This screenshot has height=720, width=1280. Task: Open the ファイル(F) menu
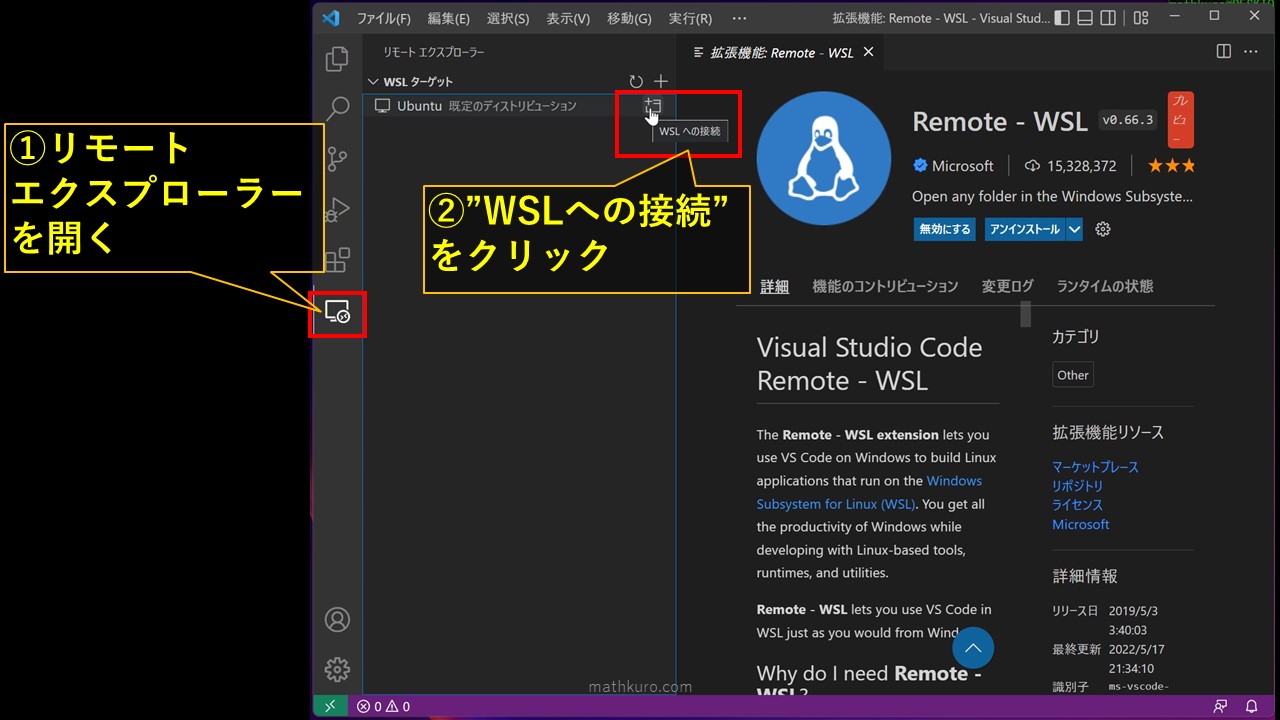coord(384,19)
